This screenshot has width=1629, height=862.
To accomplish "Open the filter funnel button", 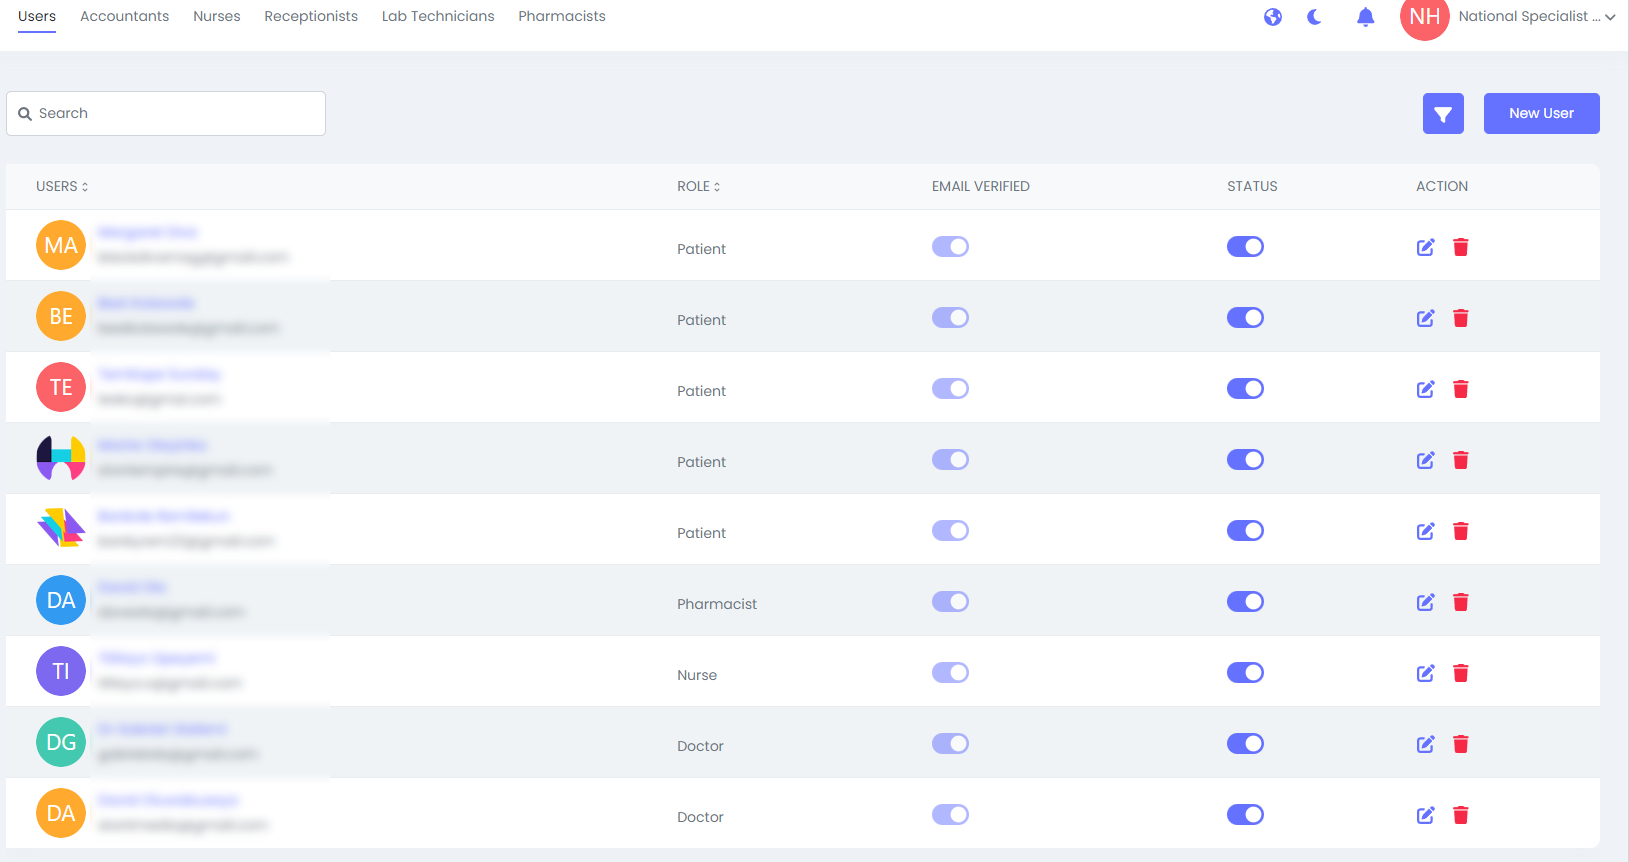I will tap(1442, 114).
